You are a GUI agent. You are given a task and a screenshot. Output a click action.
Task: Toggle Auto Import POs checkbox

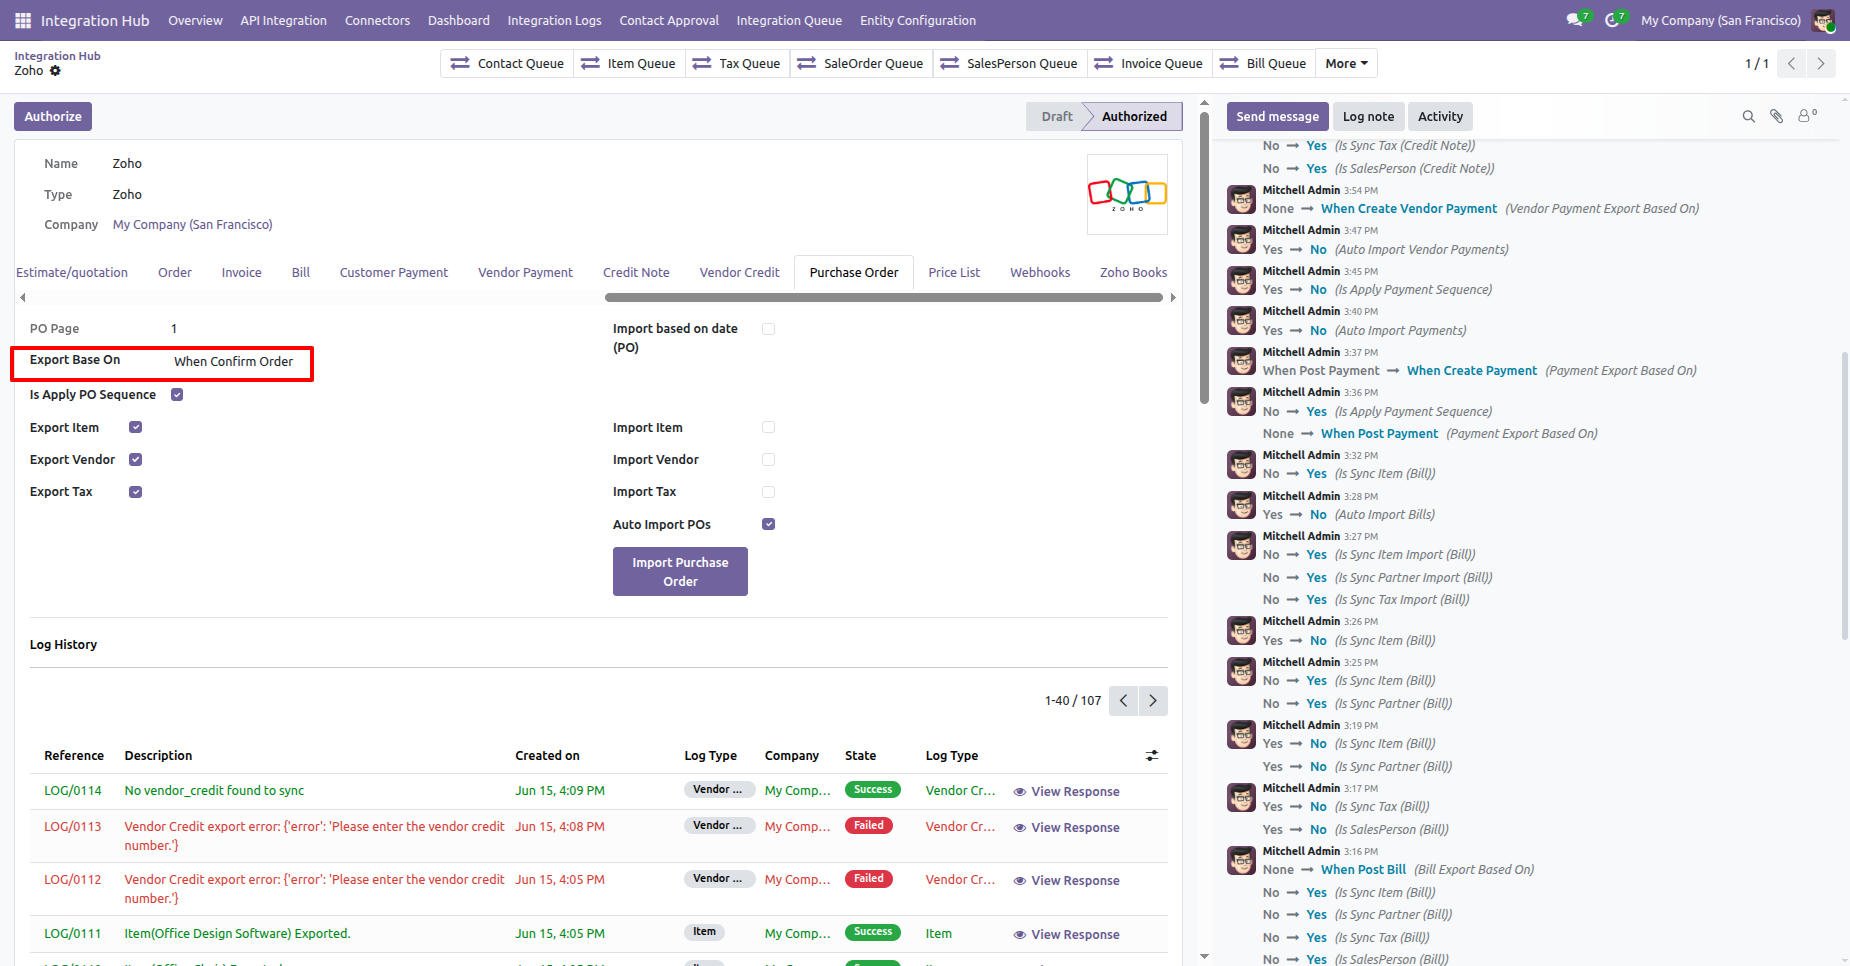pos(769,525)
